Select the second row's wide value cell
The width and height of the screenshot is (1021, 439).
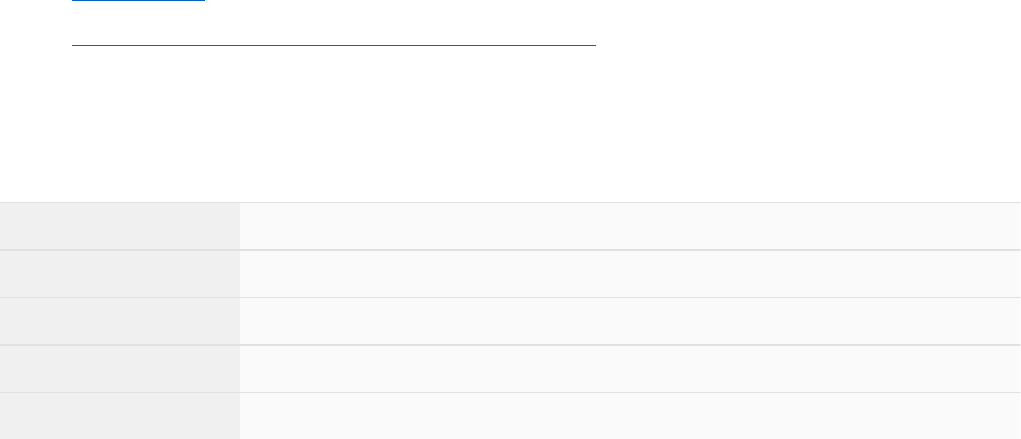coord(630,273)
